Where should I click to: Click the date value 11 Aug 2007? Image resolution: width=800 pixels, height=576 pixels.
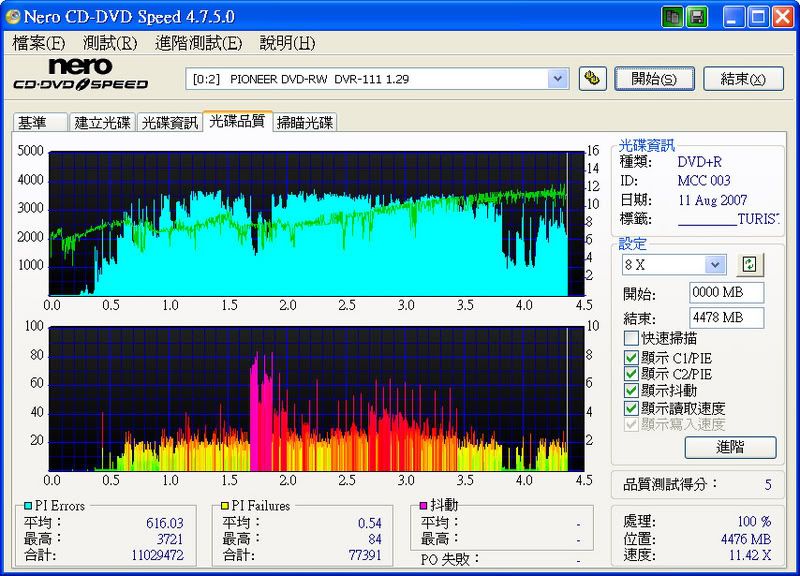coord(713,200)
